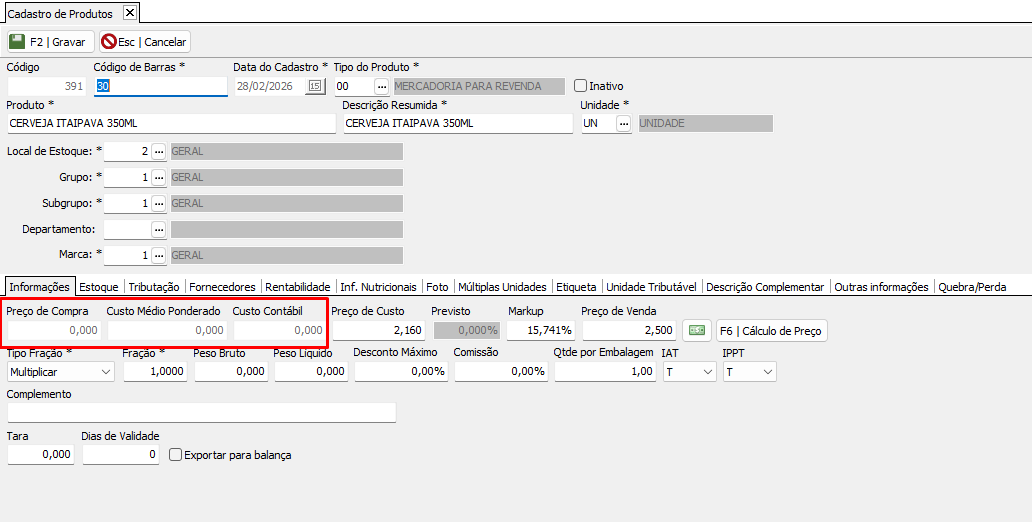
Task: Open Unidade lookup ellipsis button
Action: coord(624,124)
